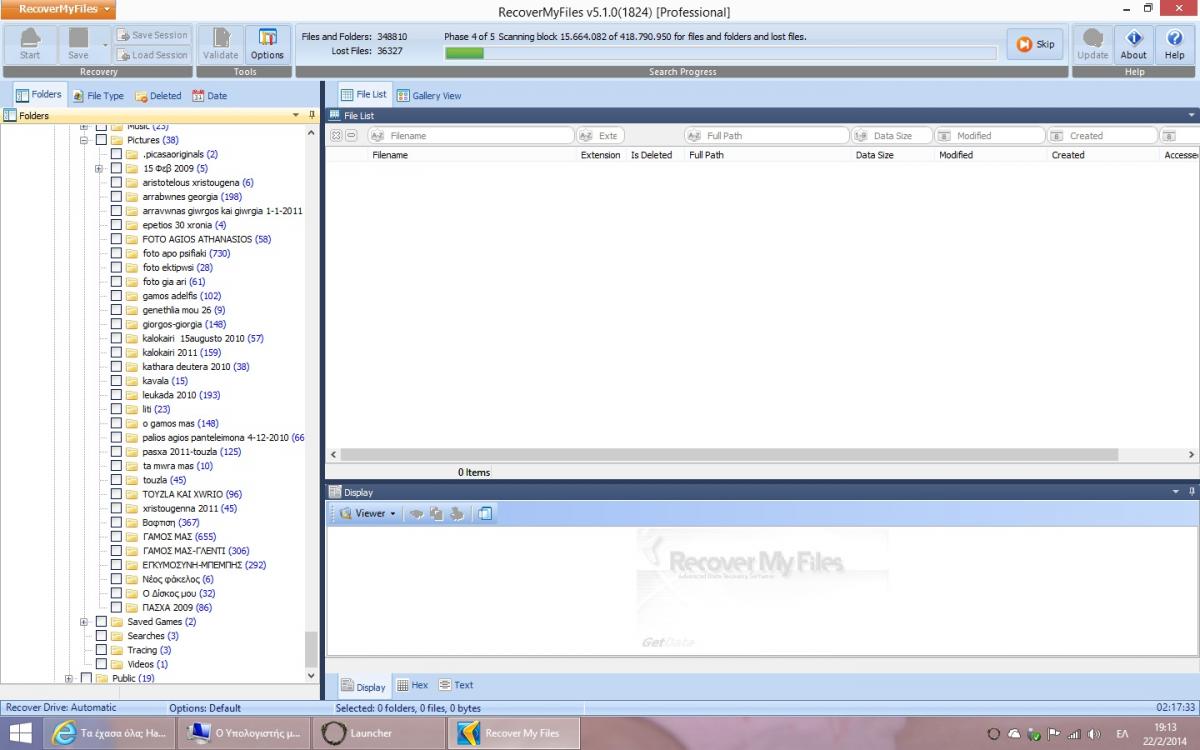Click the Load Session button
1200x750 pixels.
152,55
